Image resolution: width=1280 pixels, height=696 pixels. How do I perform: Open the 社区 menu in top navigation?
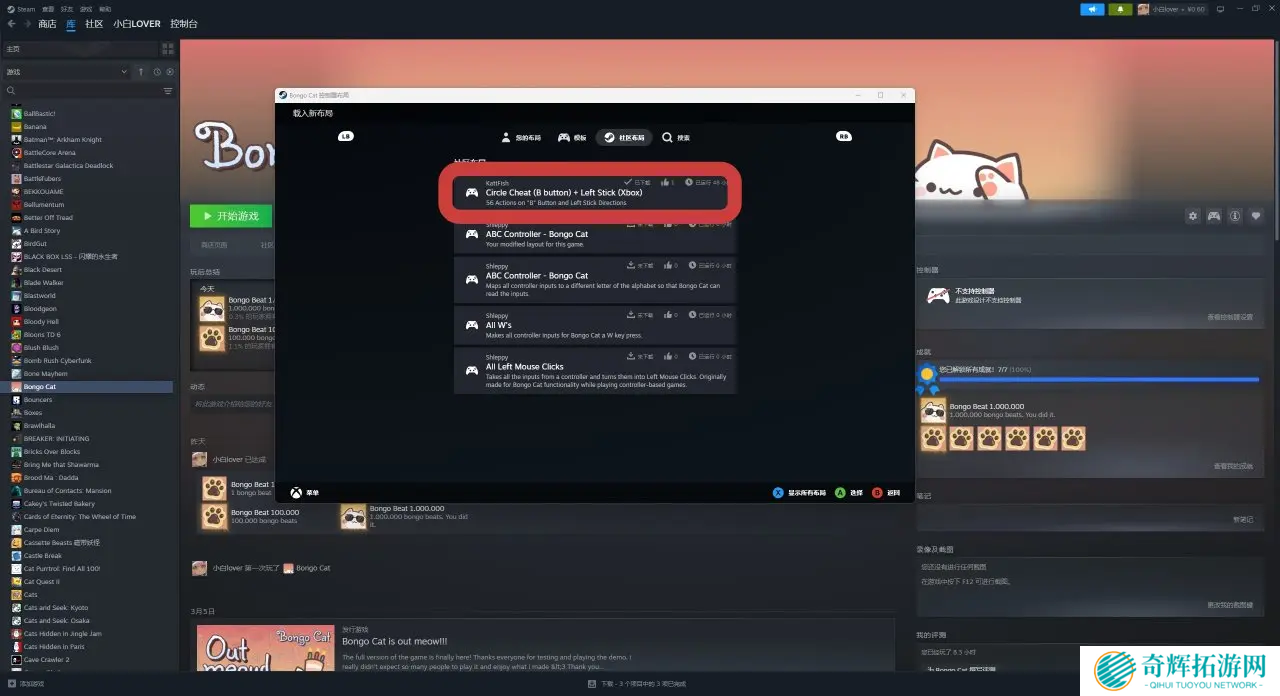tap(94, 24)
